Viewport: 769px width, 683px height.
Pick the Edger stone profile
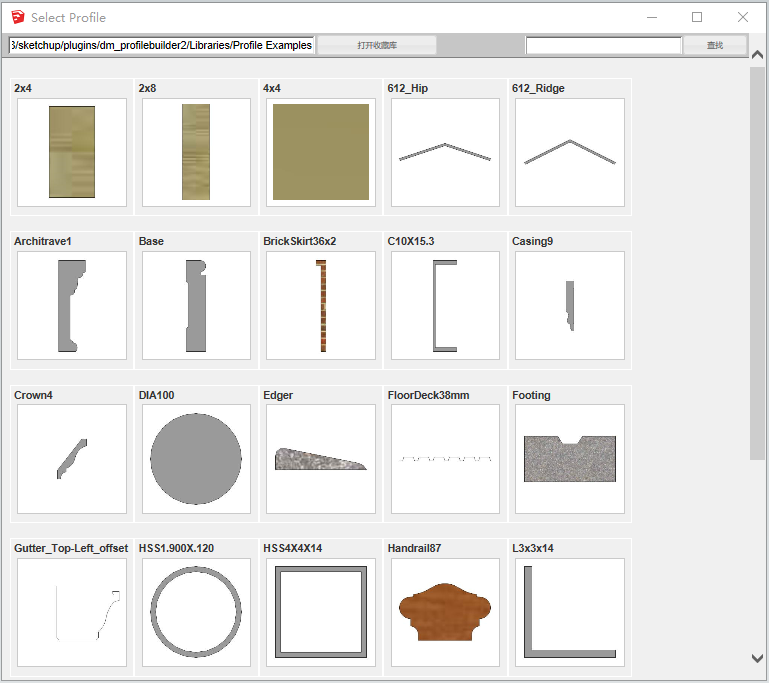tap(321, 459)
